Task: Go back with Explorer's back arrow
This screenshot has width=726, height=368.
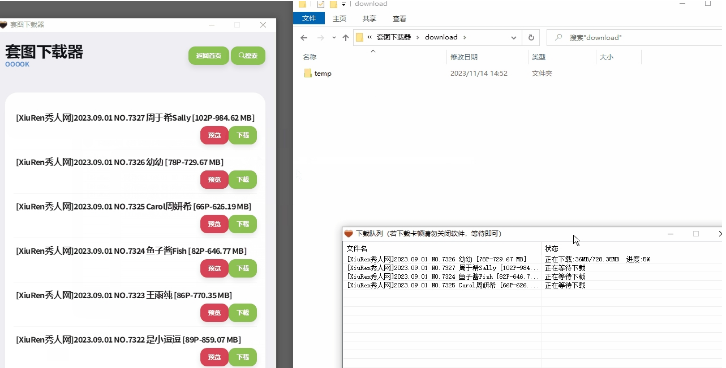Action: [304, 37]
